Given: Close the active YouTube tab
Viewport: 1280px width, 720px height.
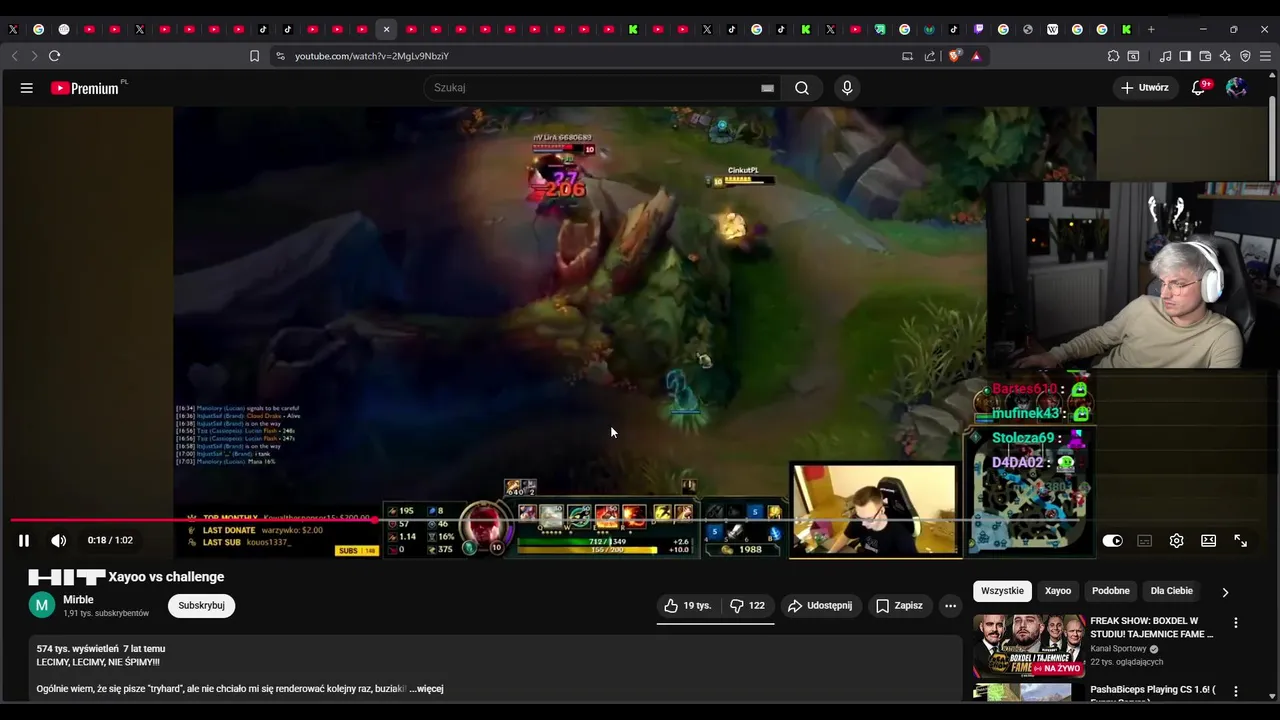Looking at the screenshot, I should (386, 29).
